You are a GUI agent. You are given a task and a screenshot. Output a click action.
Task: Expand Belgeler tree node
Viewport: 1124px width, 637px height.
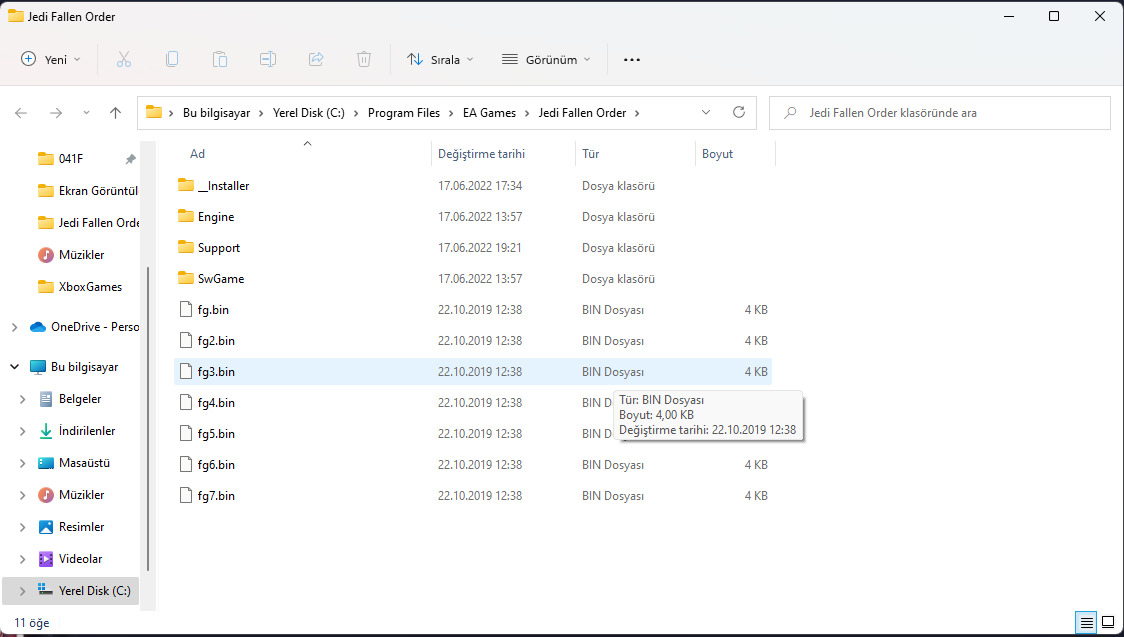[23, 398]
